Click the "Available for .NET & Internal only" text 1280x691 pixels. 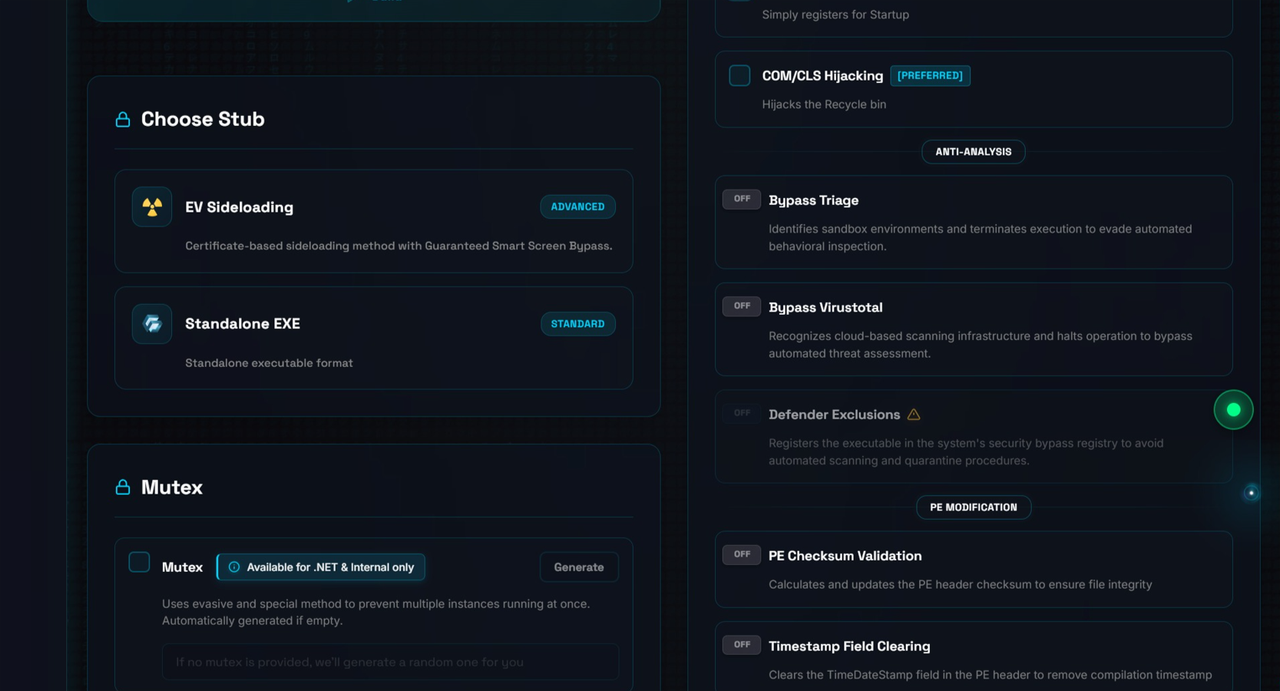tap(330, 567)
